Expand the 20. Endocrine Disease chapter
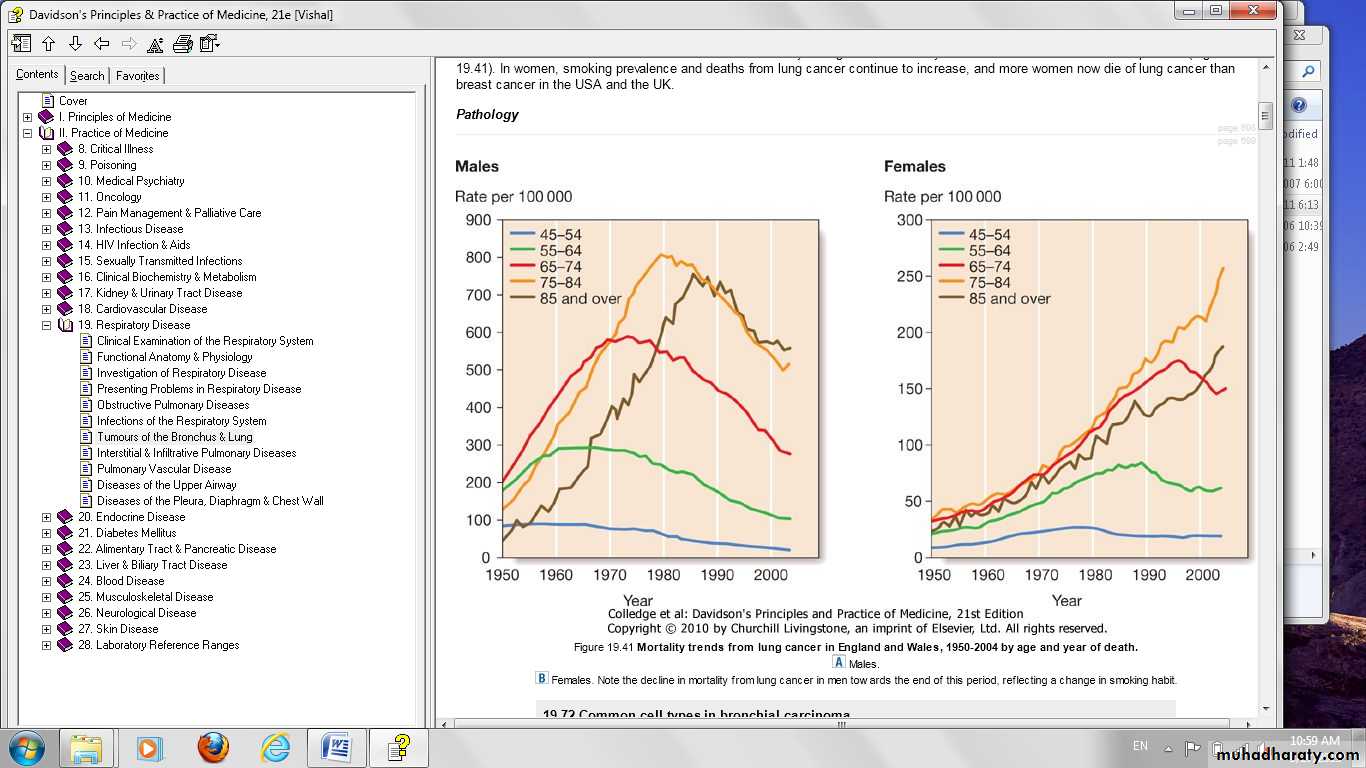This screenshot has width=1366, height=768. tap(46, 517)
